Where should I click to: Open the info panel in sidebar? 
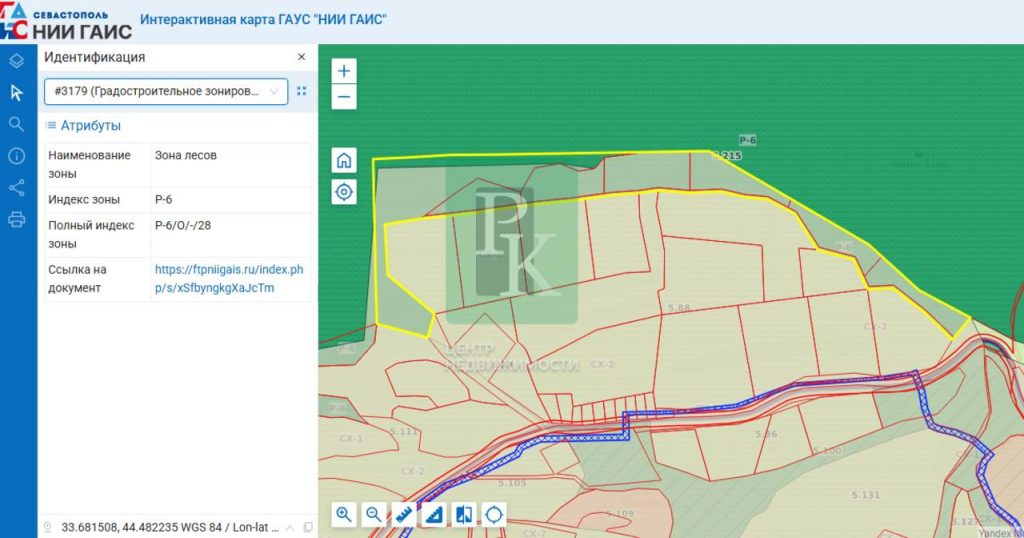16,156
